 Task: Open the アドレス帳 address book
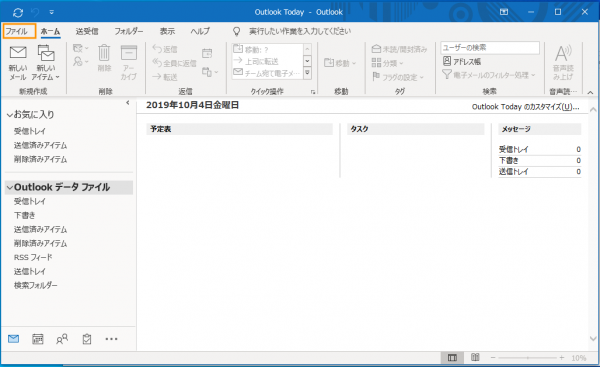462,61
